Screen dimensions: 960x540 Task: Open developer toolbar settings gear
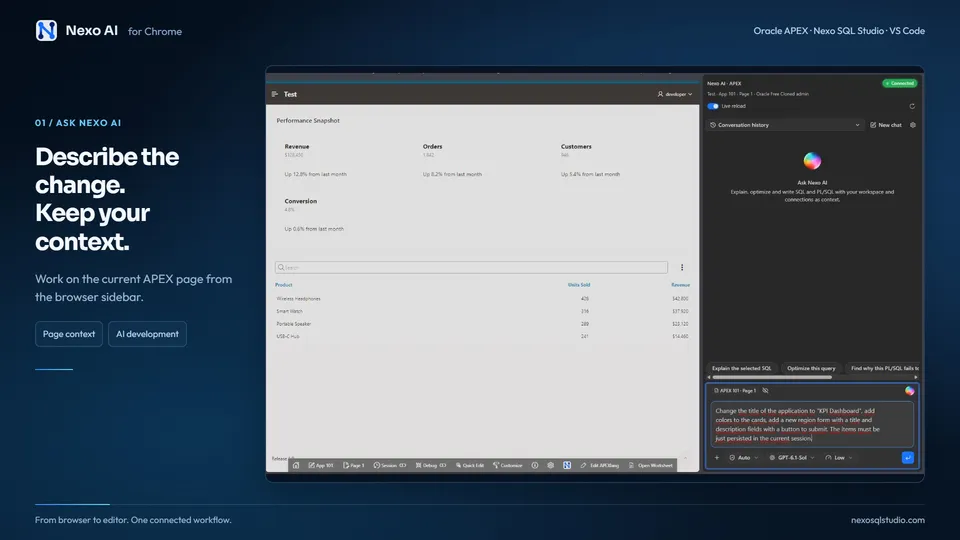[x=550, y=465]
